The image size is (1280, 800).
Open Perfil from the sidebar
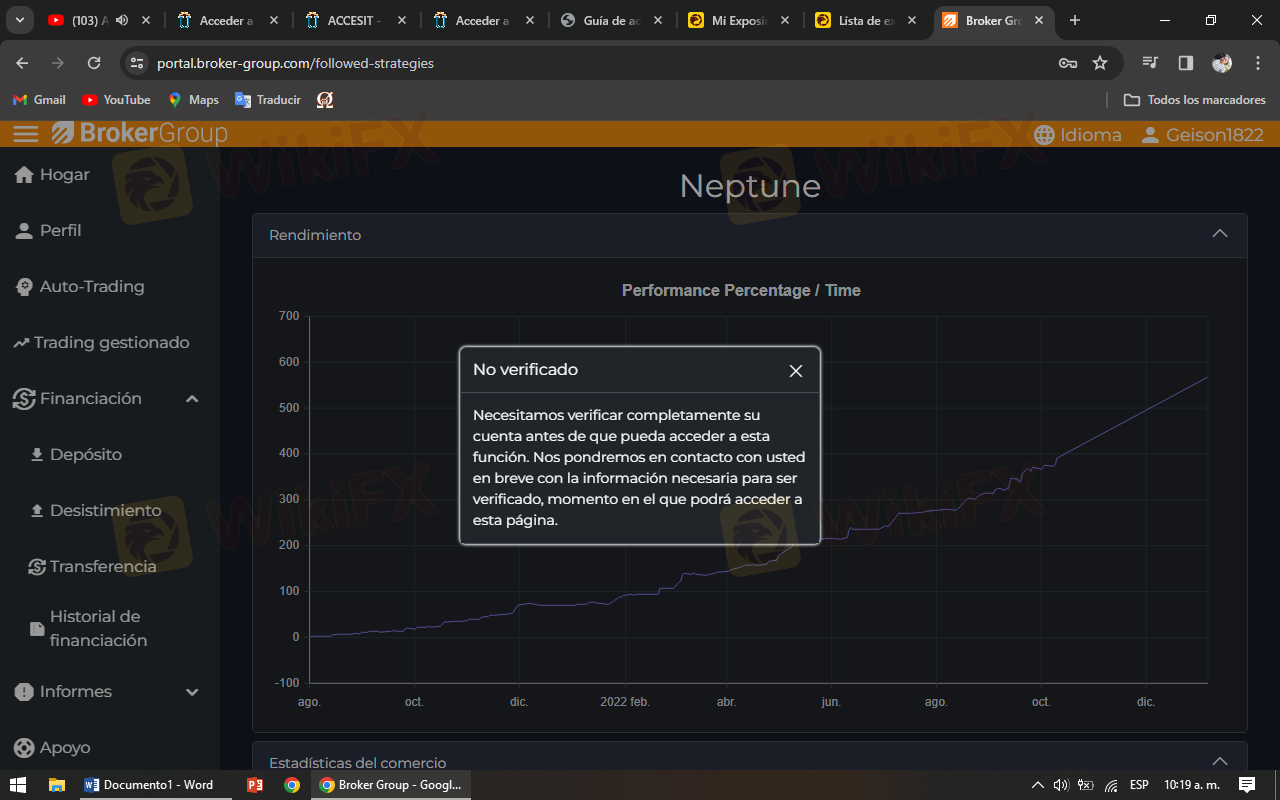[60, 230]
